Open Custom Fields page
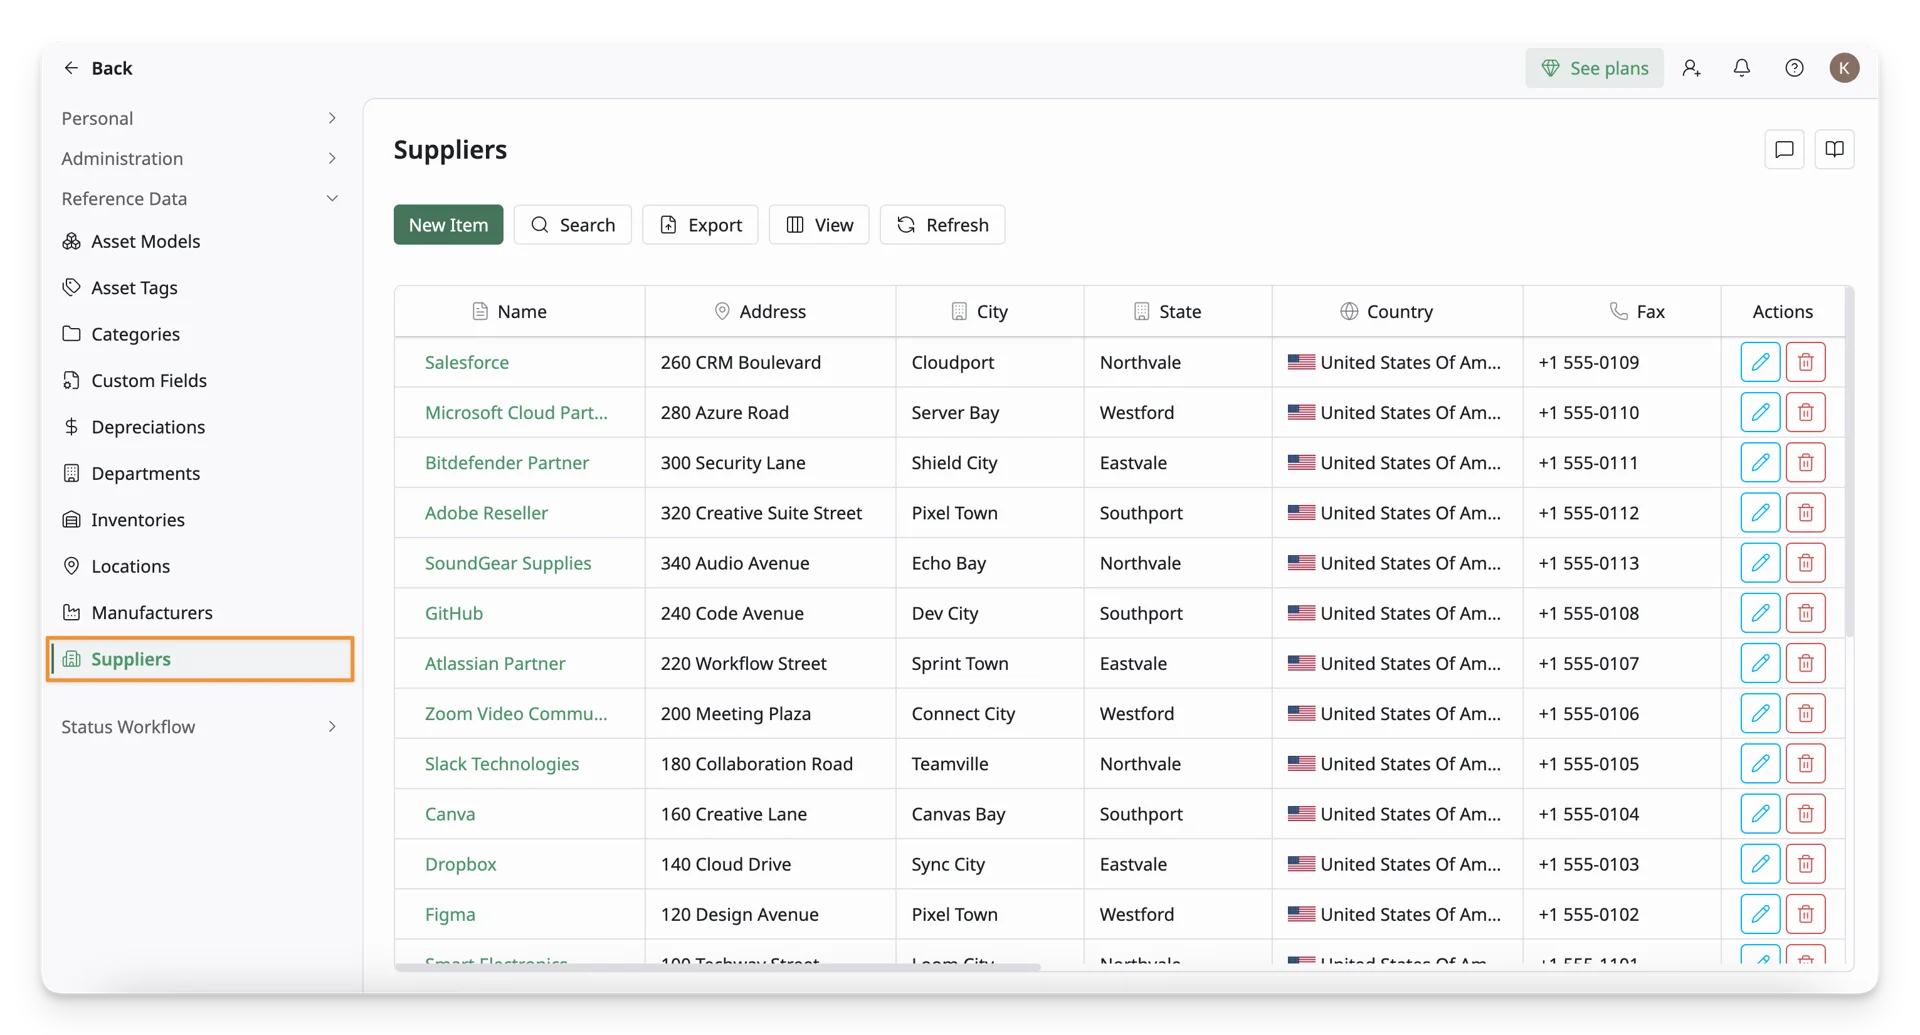Image resolution: width=1920 pixels, height=1035 pixels. tap(200, 380)
